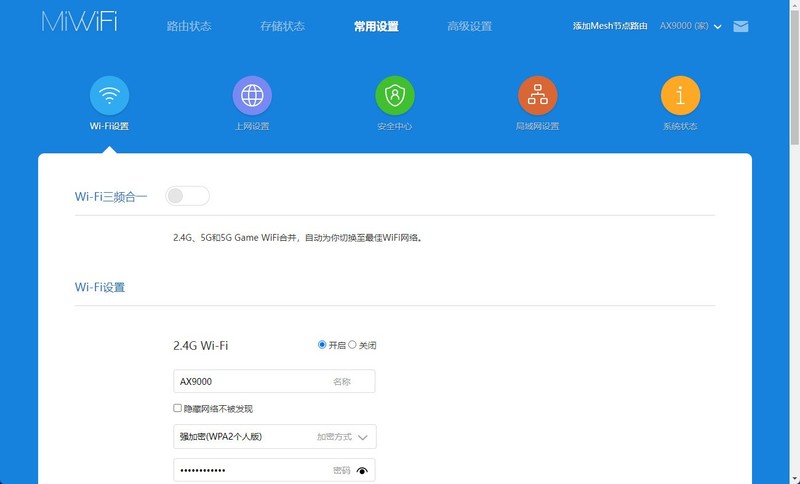Screen dimensions: 800x484
Task: Expand the AX9000 (家) router dropdown
Action: point(690,26)
